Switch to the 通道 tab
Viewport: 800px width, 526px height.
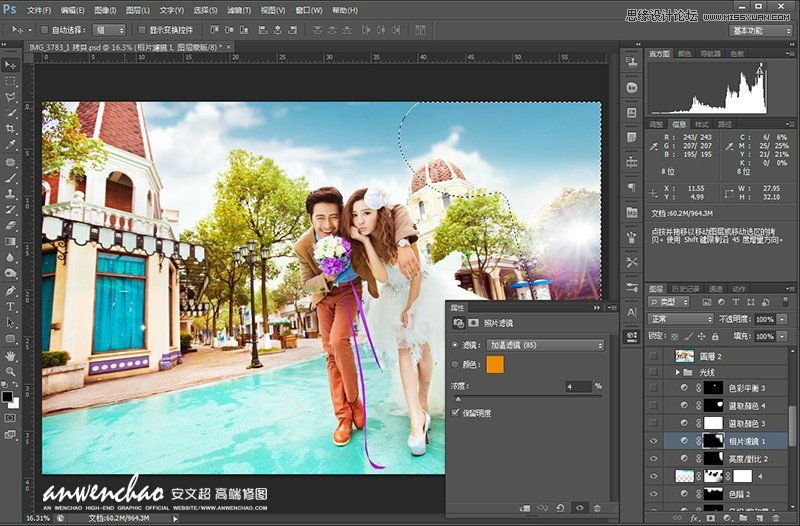click(716, 289)
